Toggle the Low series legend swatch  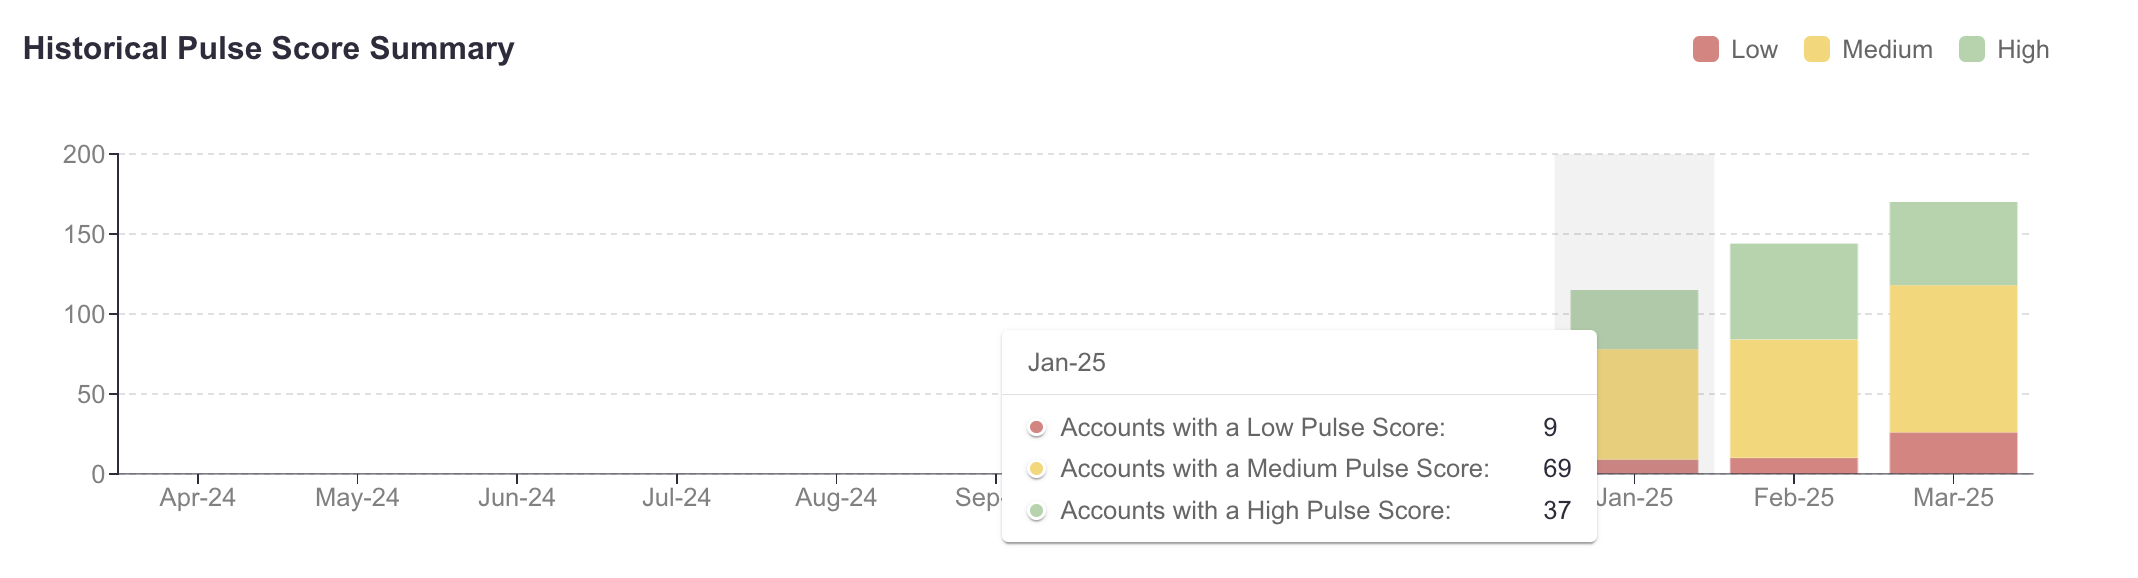(x=1706, y=49)
